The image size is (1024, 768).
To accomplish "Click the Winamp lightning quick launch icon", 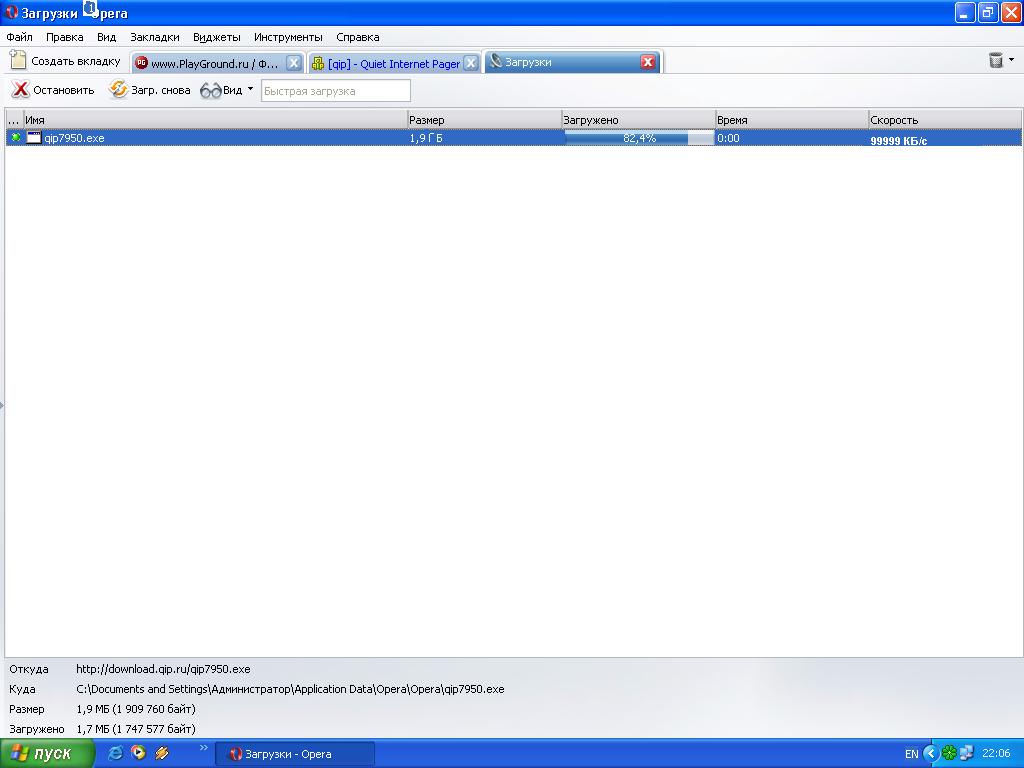I will [x=162, y=753].
